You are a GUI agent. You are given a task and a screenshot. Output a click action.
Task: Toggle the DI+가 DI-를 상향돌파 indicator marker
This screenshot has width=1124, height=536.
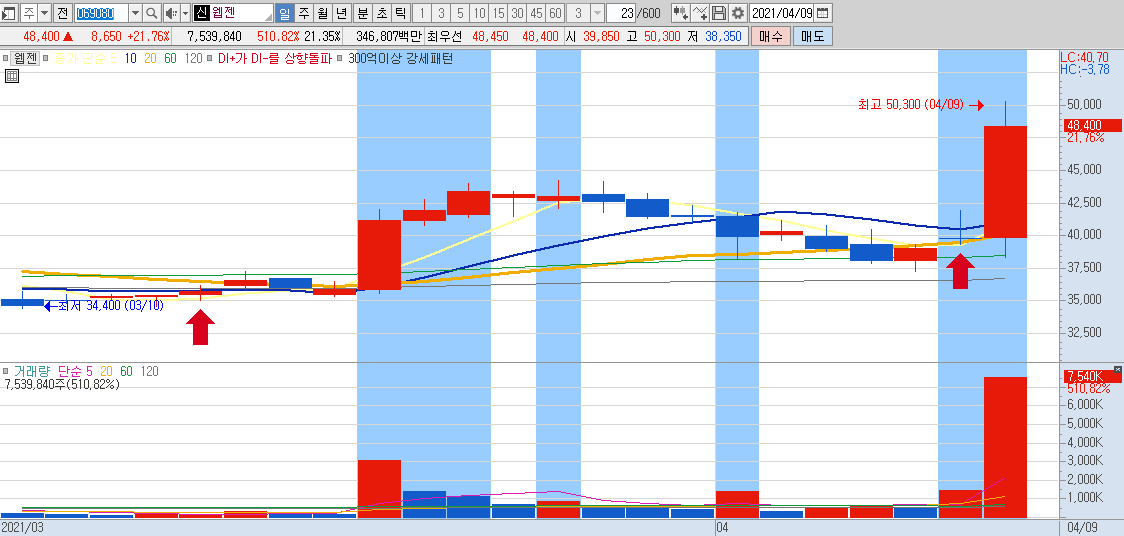(x=211, y=59)
